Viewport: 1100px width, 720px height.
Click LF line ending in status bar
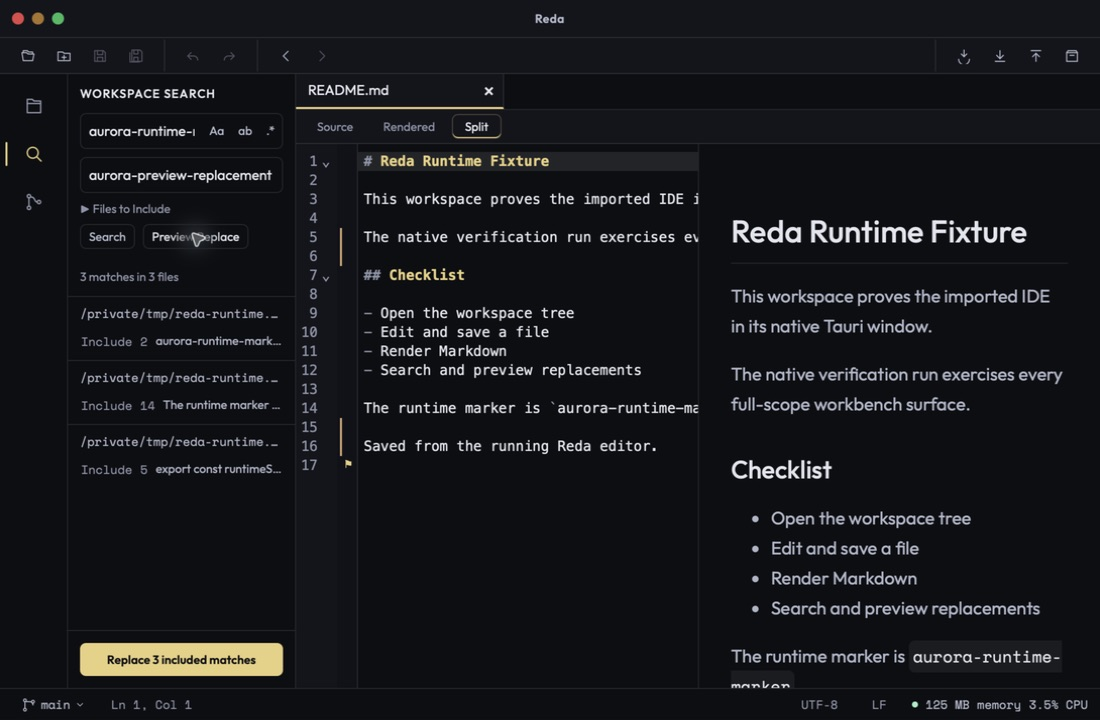878,705
